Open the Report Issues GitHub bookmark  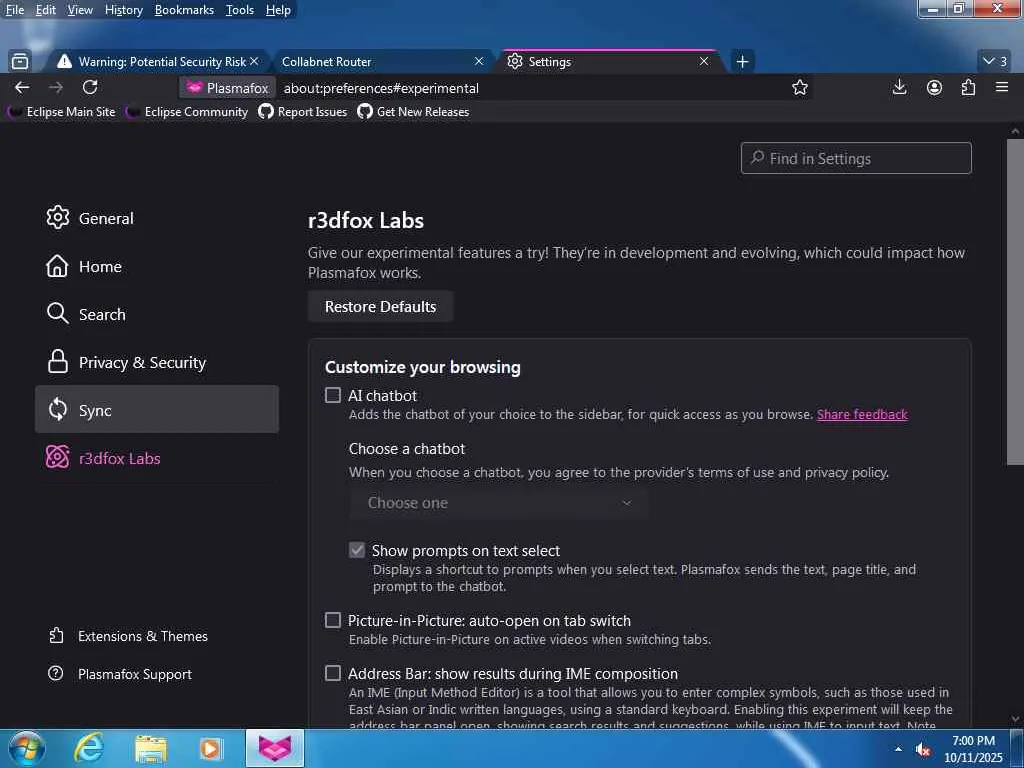302,112
